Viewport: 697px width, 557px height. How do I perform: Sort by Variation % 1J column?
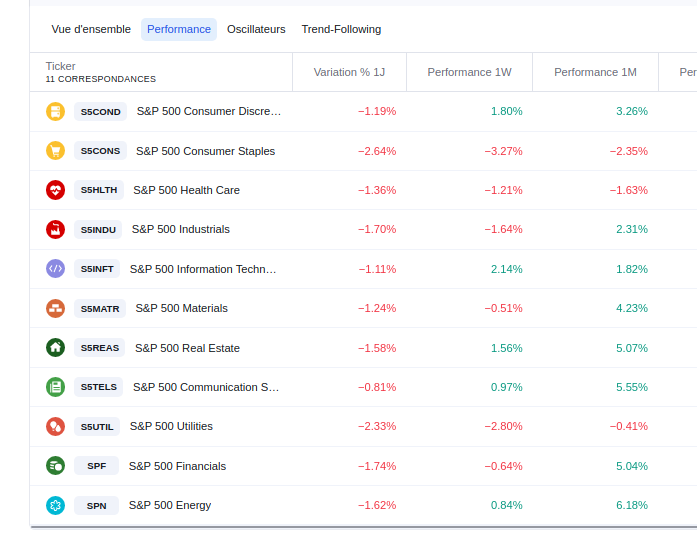[349, 72]
